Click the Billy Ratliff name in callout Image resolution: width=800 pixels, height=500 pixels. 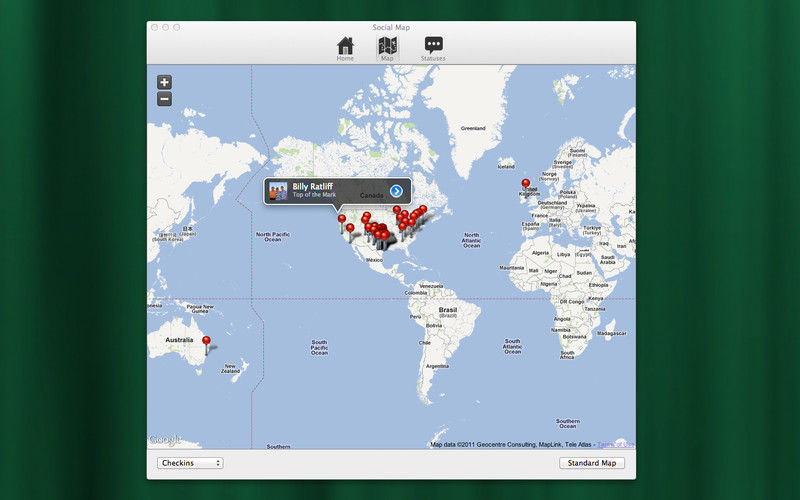[x=312, y=186]
